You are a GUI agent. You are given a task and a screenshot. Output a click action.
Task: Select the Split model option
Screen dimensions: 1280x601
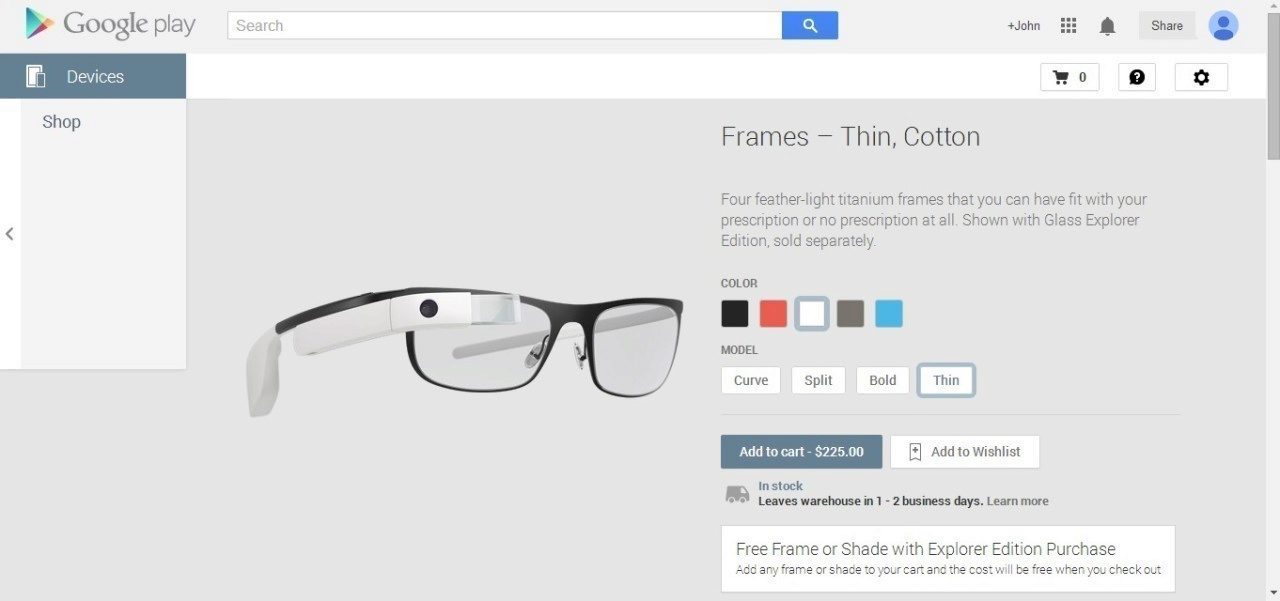pyautogui.click(x=818, y=380)
